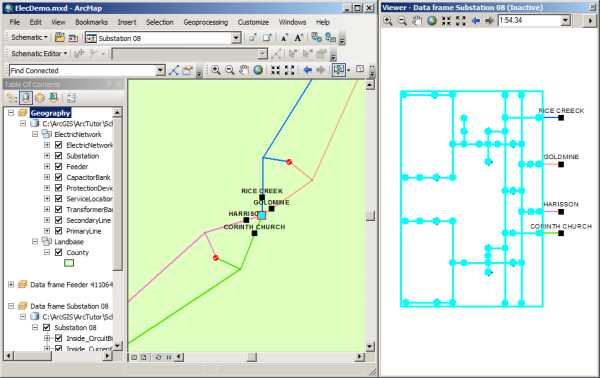600x378 pixels.
Task: Open the Customize menu
Action: point(253,22)
